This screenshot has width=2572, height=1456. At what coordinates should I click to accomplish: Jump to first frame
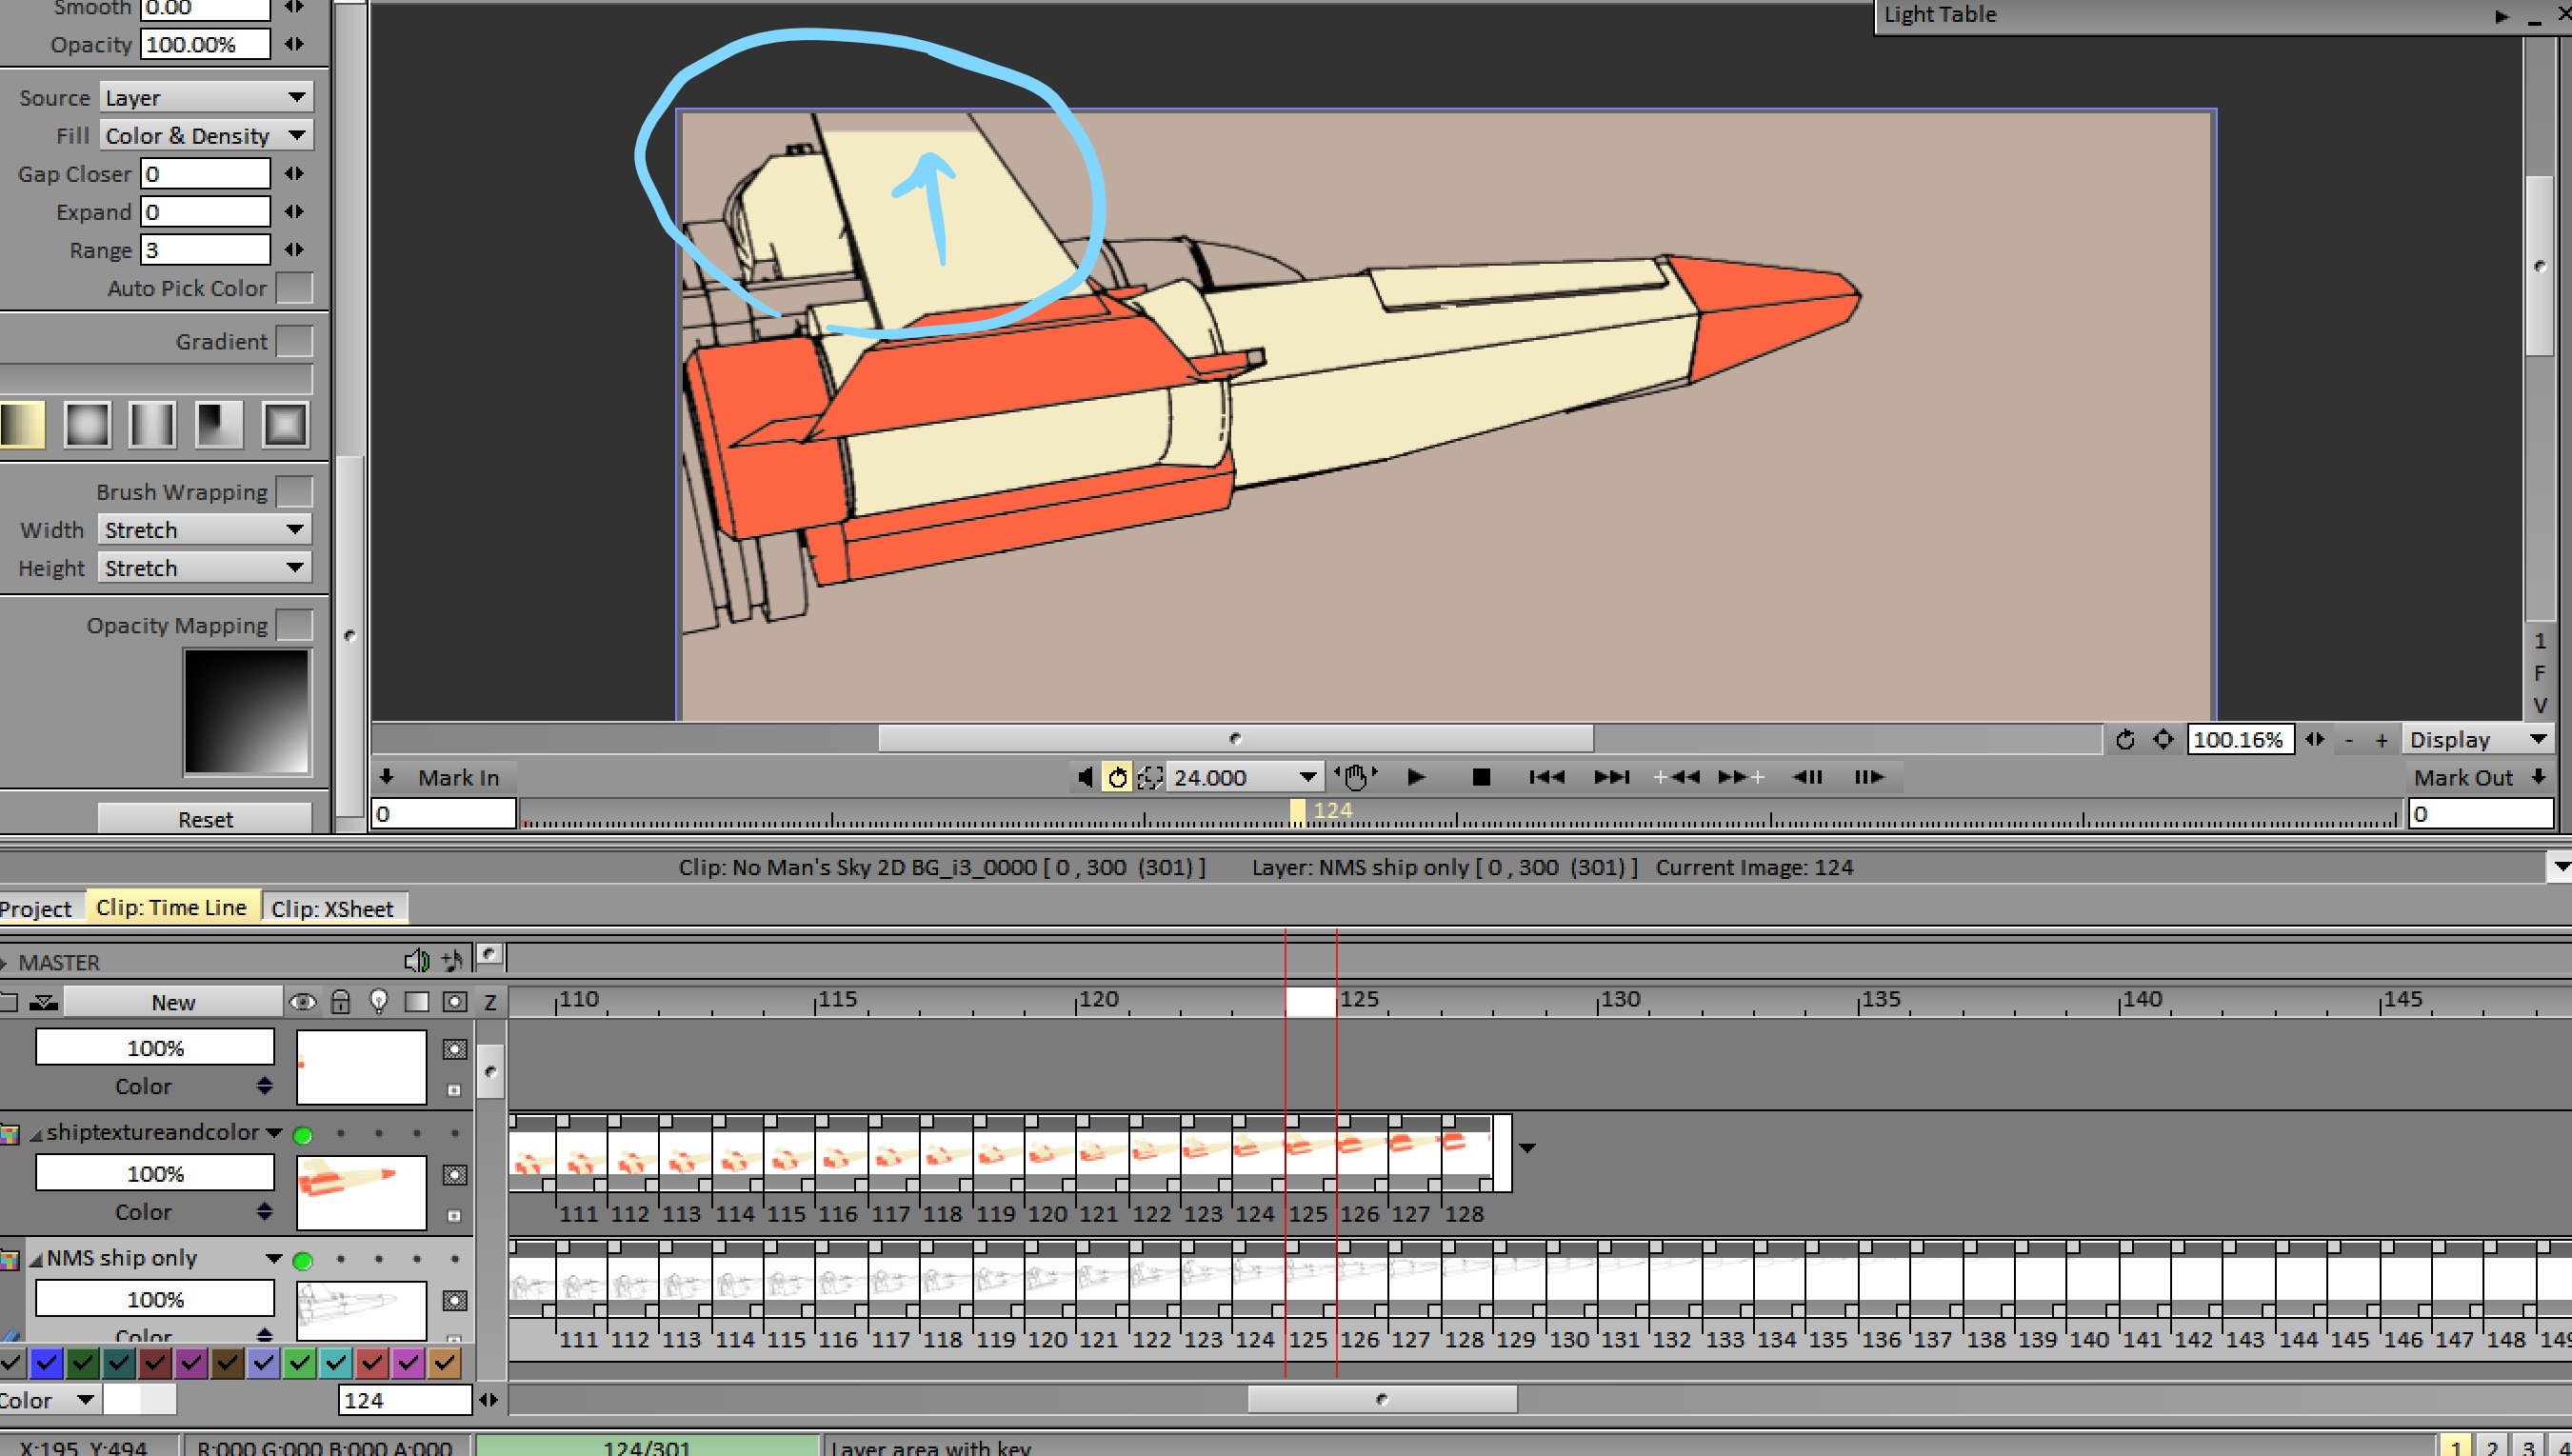[x=1546, y=777]
